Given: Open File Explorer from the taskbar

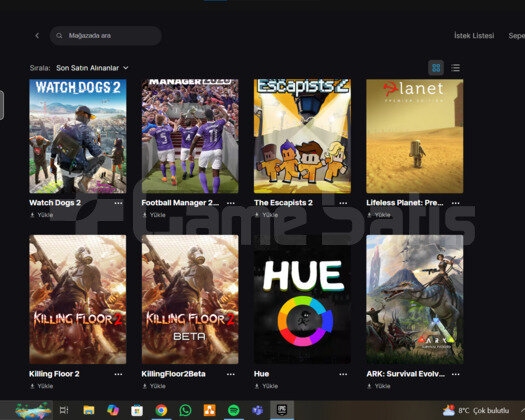Looking at the screenshot, I should [89, 410].
